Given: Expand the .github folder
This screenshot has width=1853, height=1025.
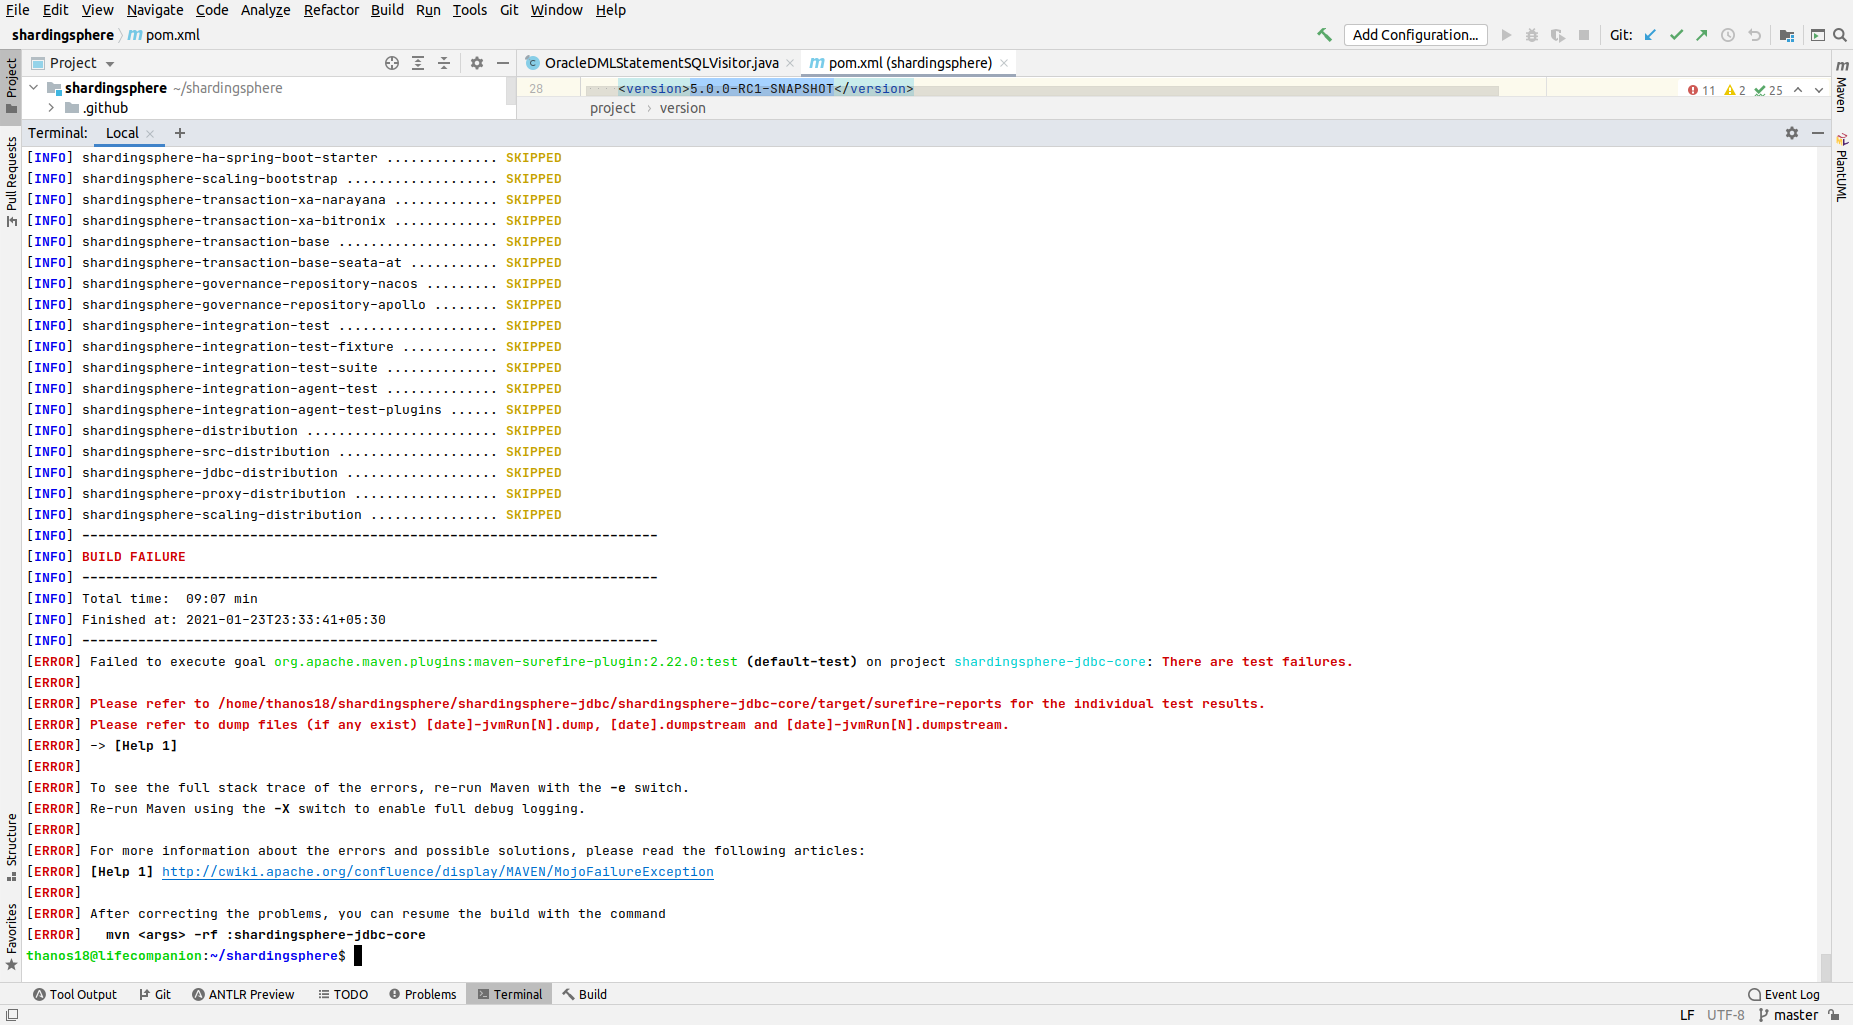Looking at the screenshot, I should click(x=50, y=108).
